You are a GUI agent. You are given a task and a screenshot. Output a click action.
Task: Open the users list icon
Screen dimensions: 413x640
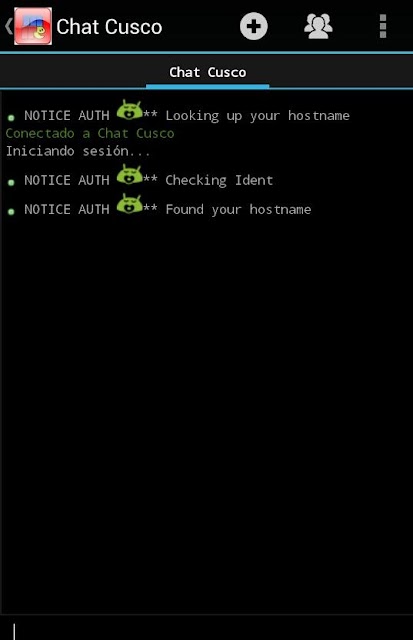318,27
